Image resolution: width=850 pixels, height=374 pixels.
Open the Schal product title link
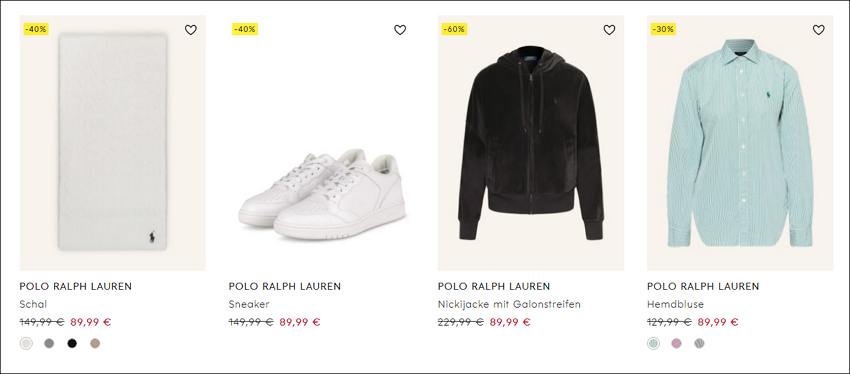pos(33,304)
